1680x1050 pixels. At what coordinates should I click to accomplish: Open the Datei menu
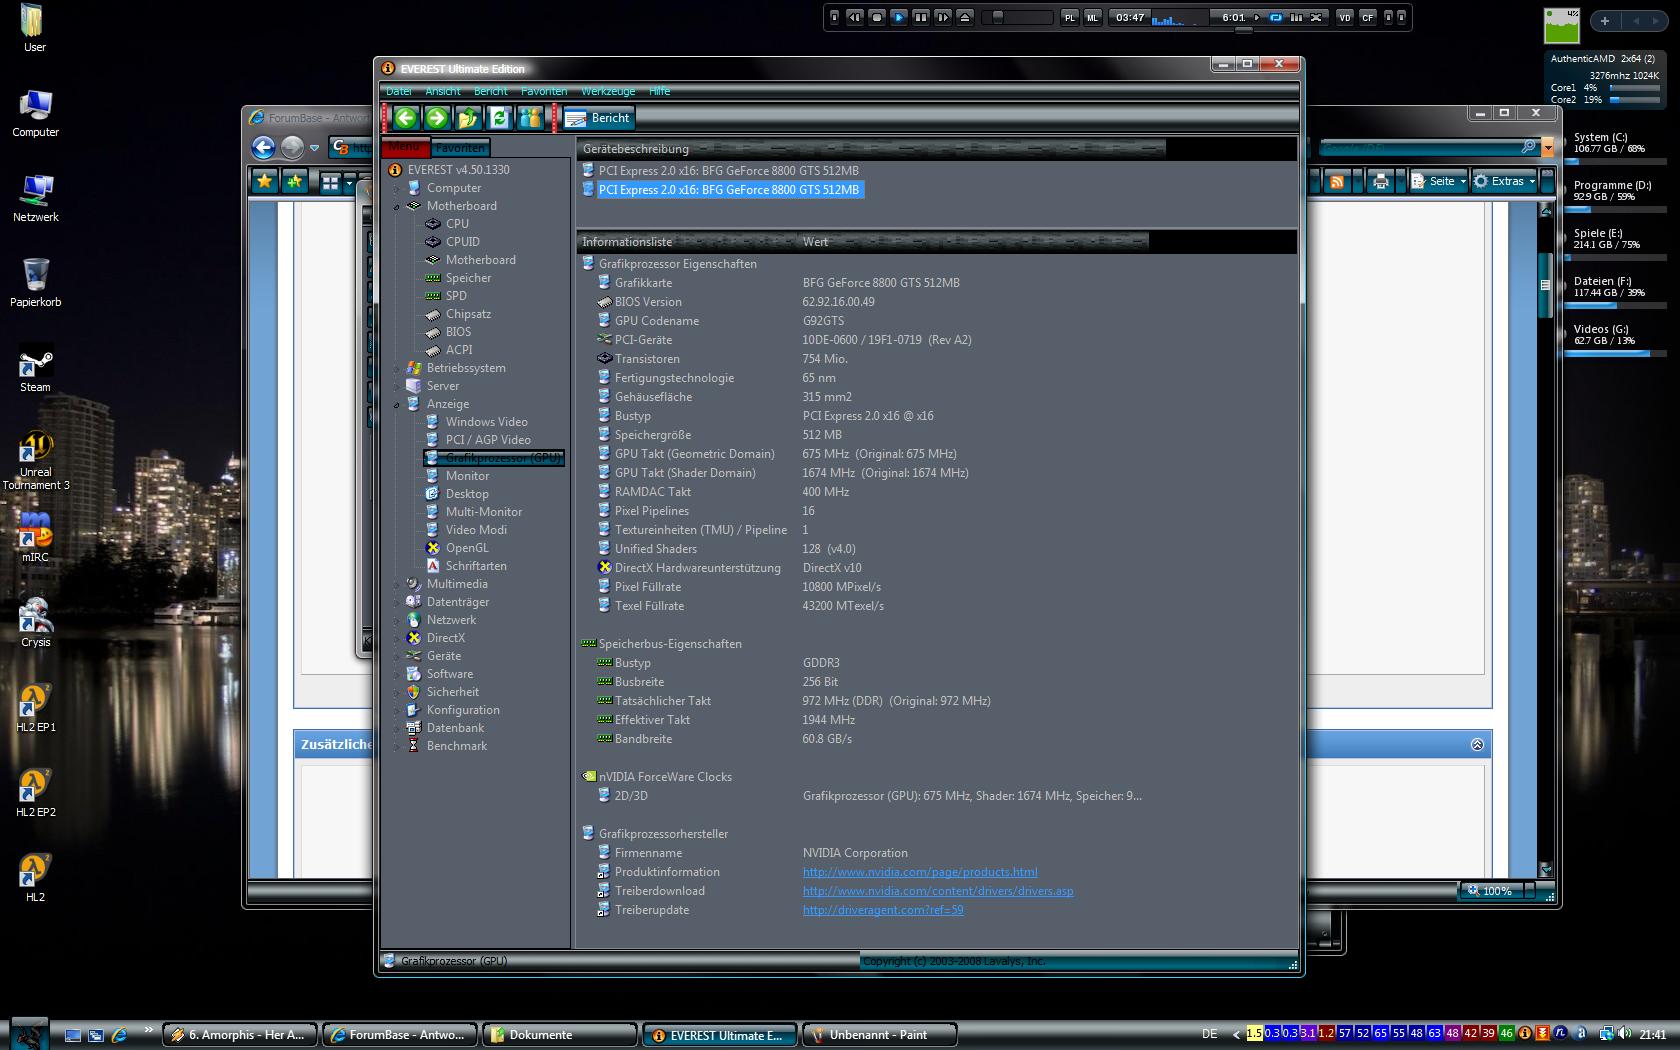pyautogui.click(x=399, y=91)
